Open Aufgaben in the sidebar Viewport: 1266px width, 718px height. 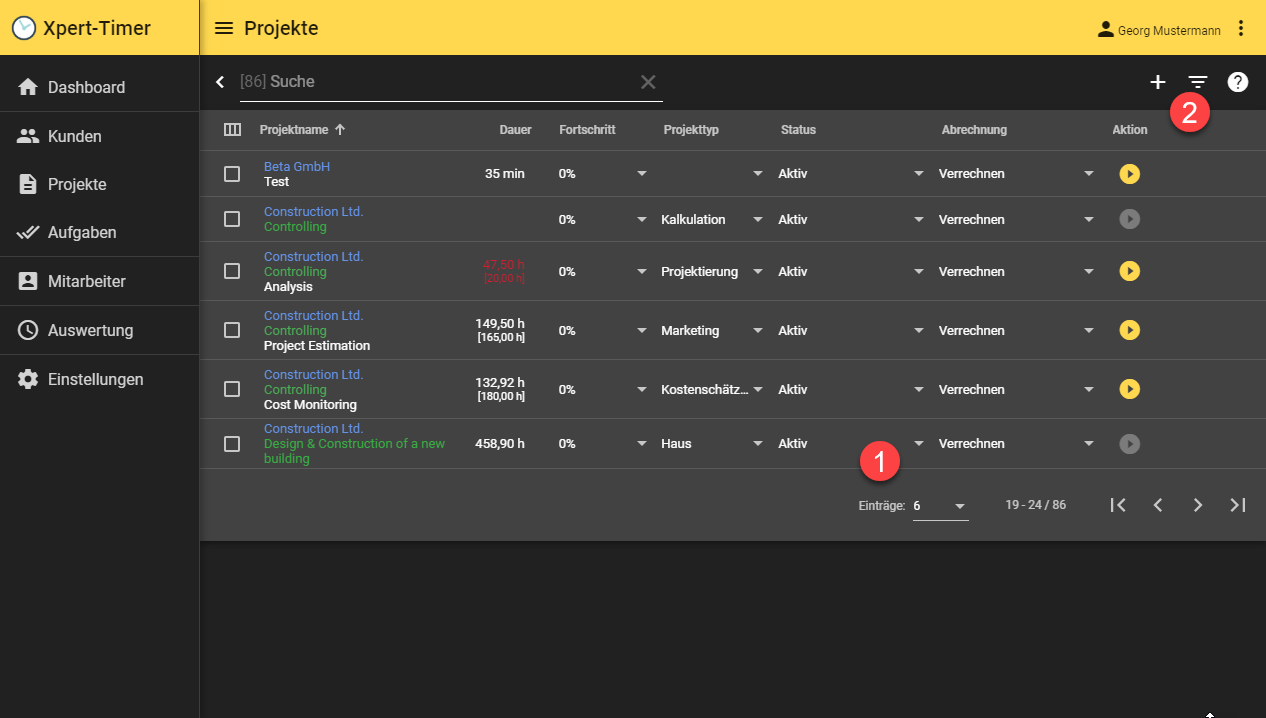82,232
